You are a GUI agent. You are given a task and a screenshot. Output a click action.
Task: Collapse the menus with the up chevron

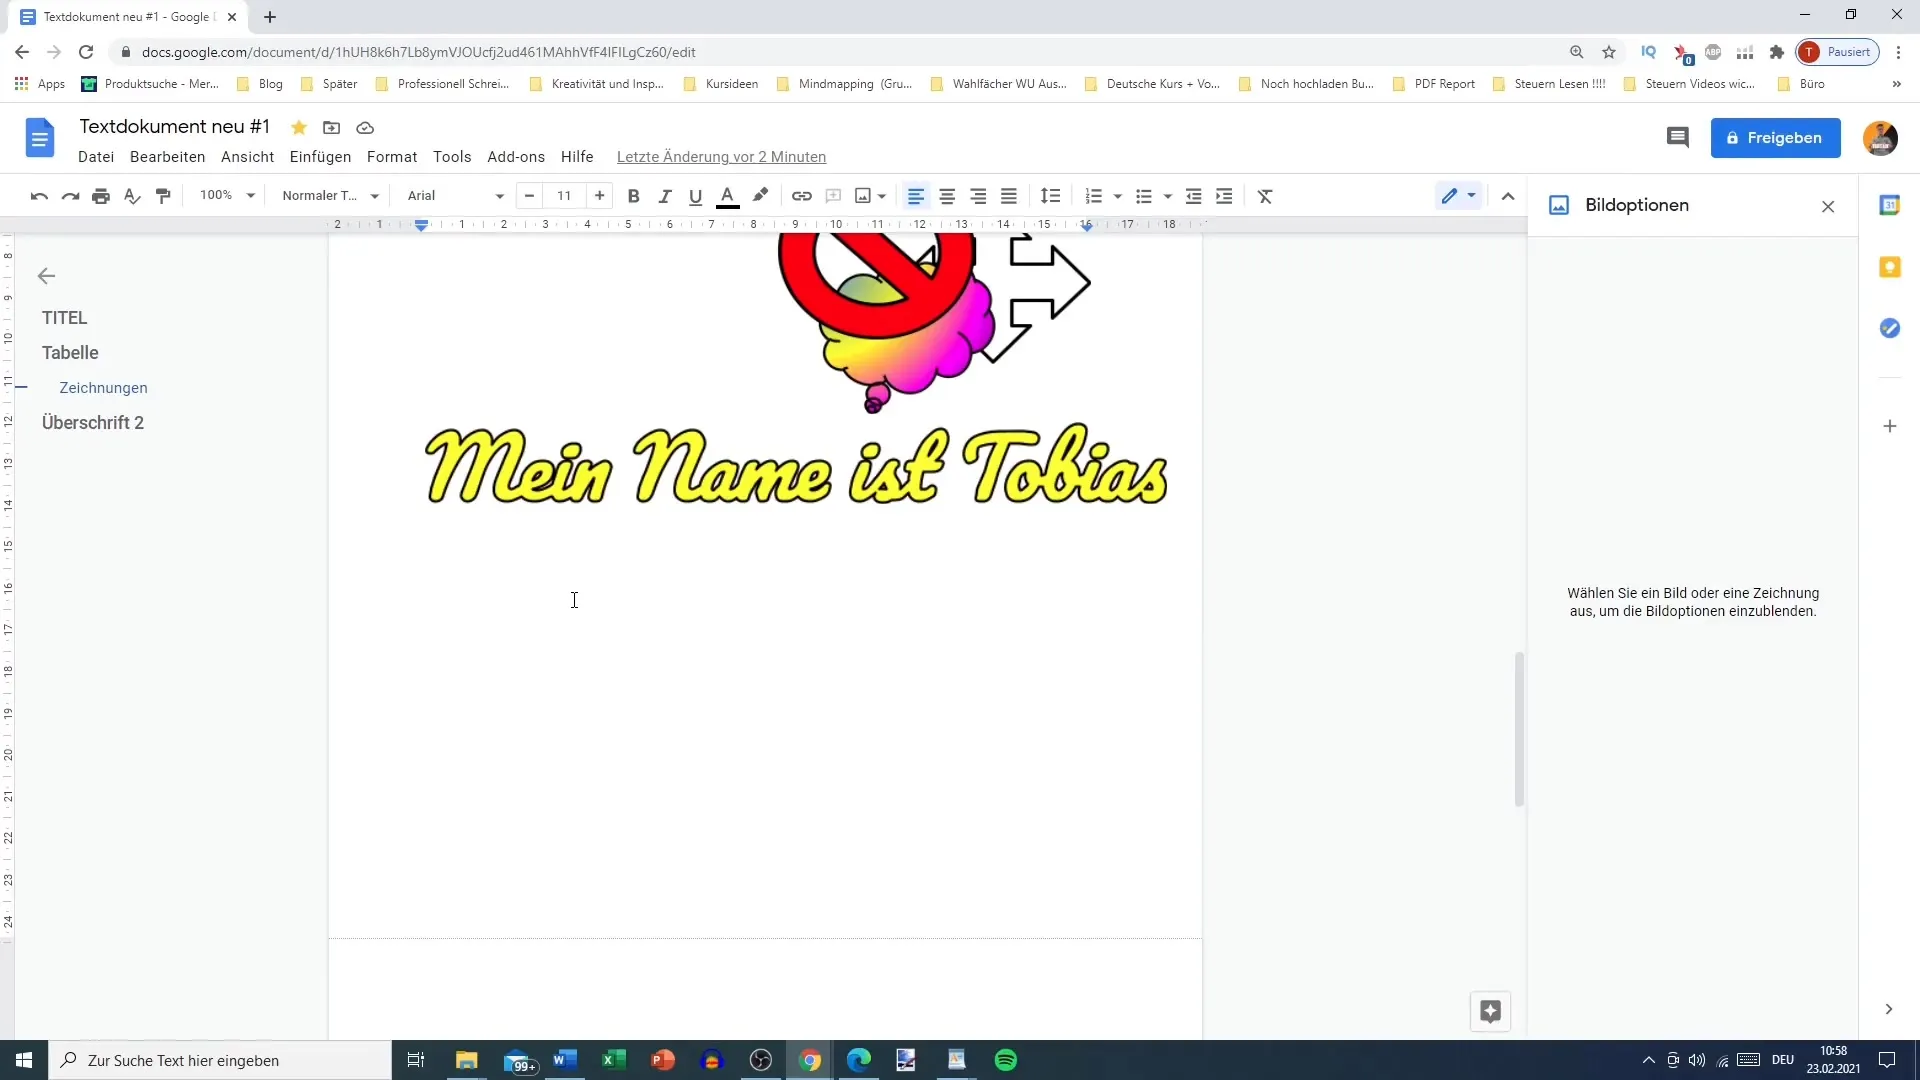click(x=1508, y=196)
